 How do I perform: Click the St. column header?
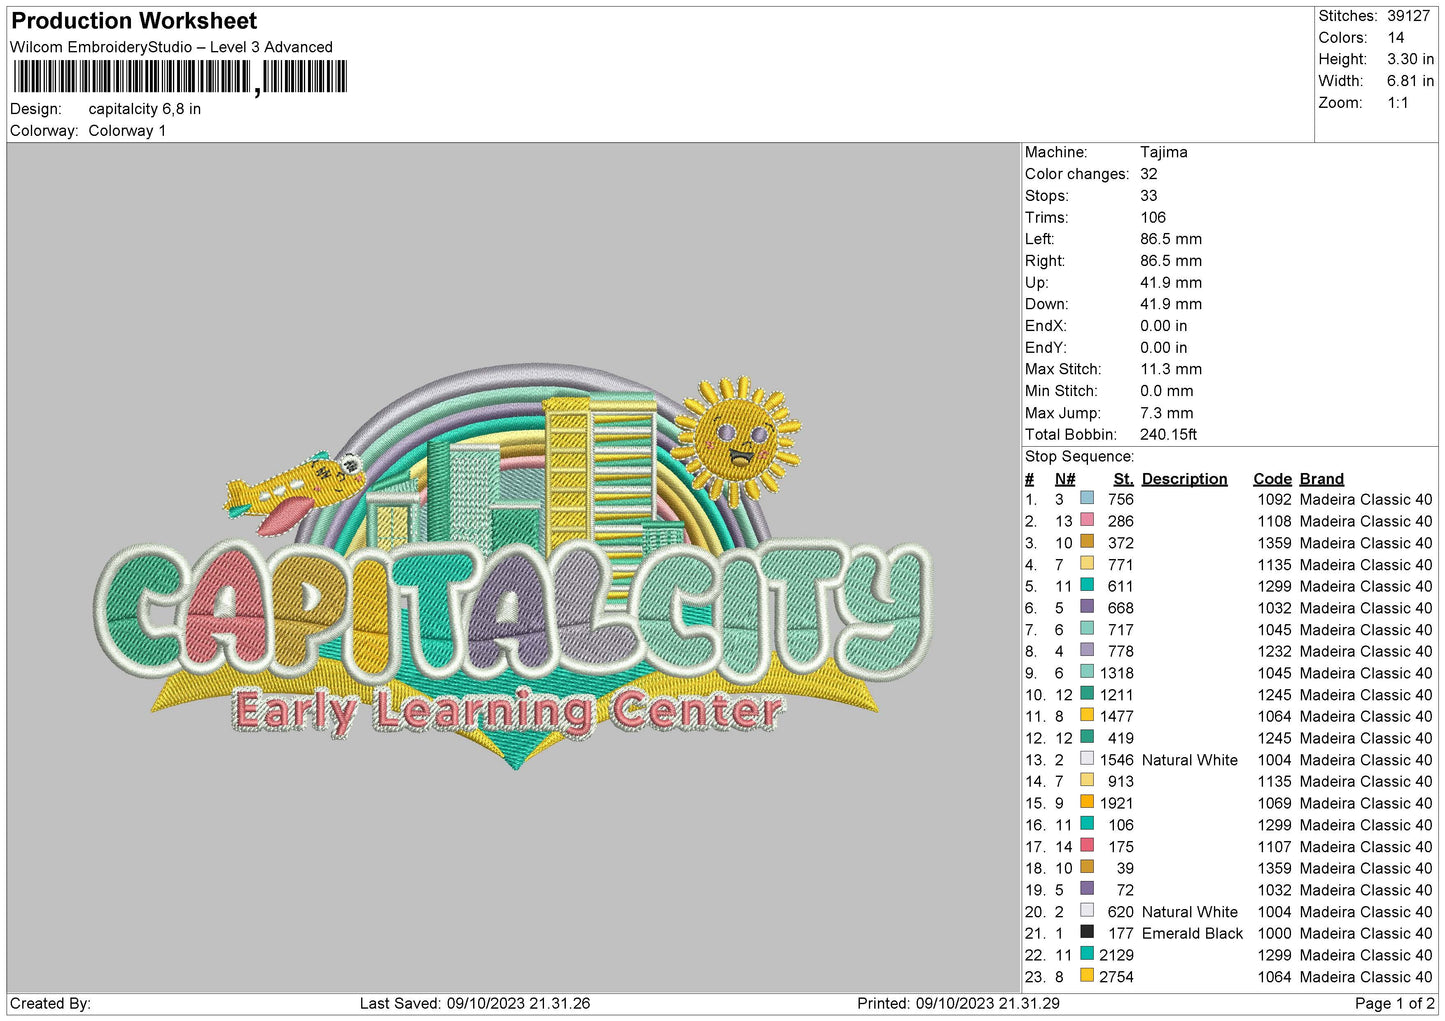(1123, 479)
